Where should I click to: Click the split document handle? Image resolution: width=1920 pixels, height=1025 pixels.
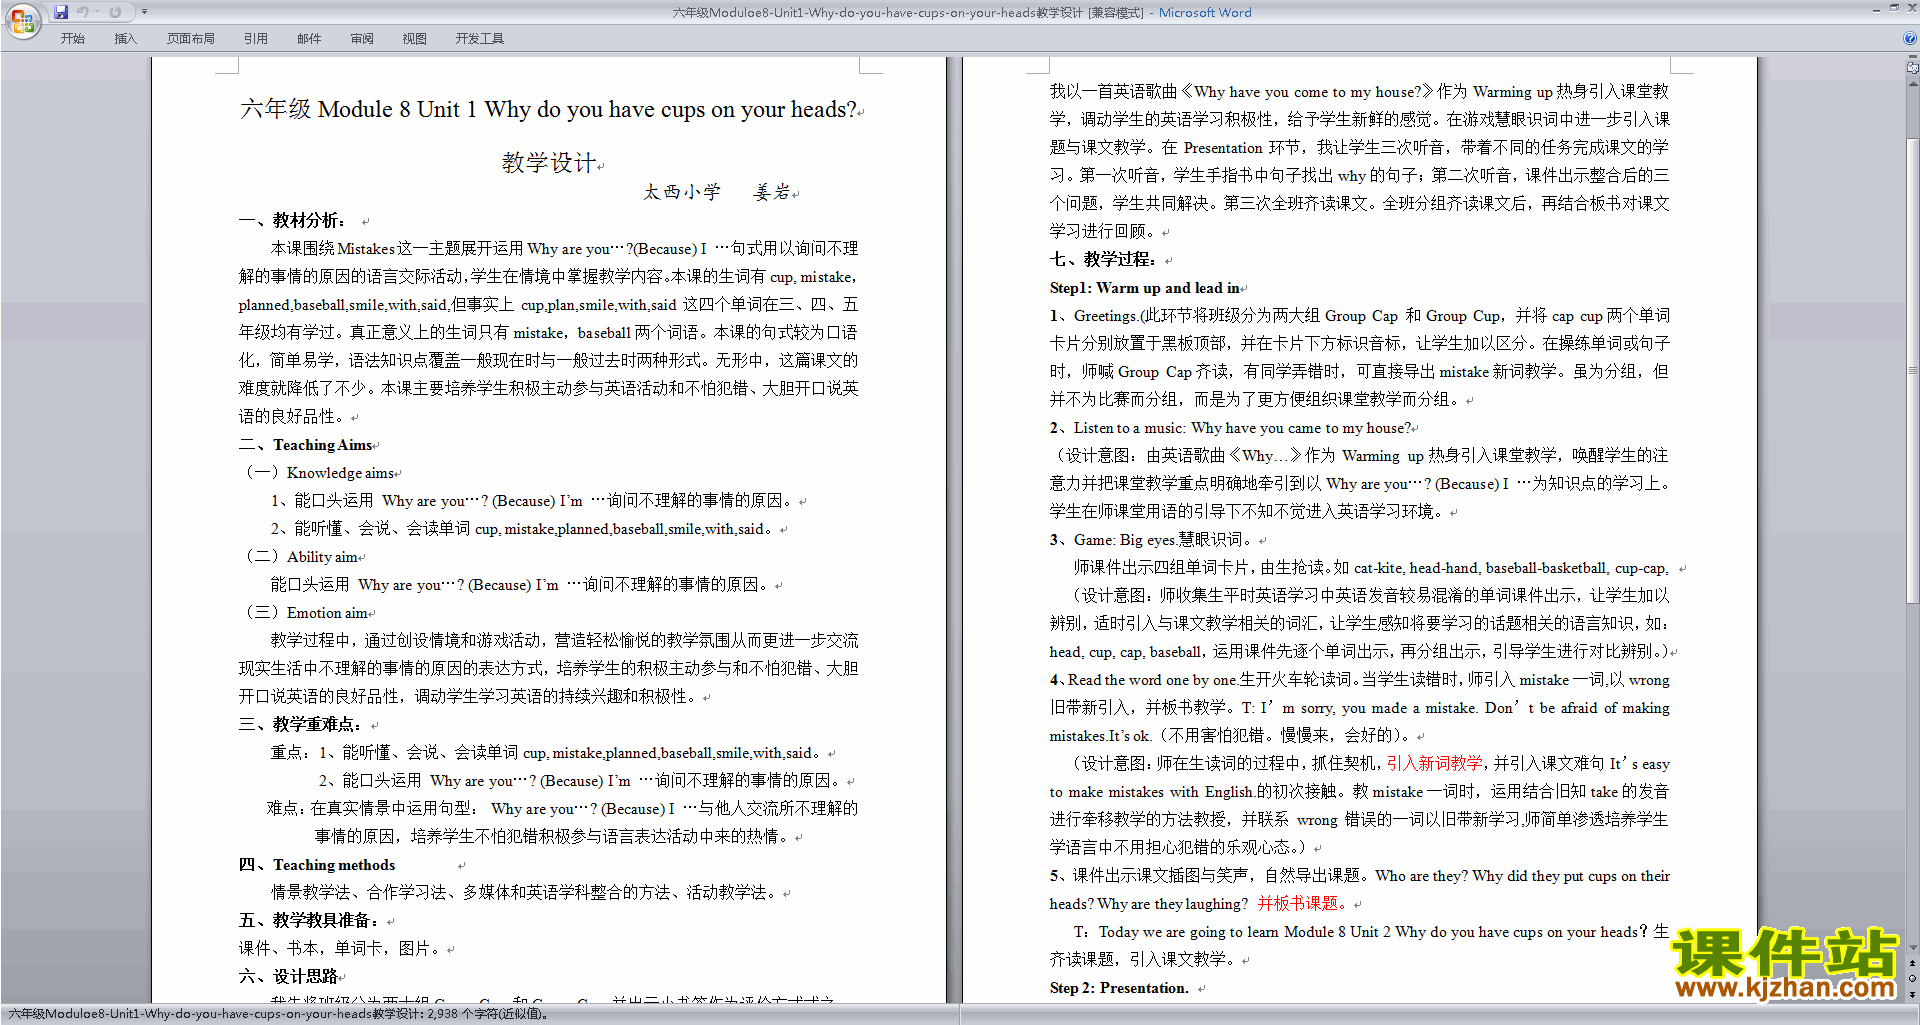tap(1912, 58)
